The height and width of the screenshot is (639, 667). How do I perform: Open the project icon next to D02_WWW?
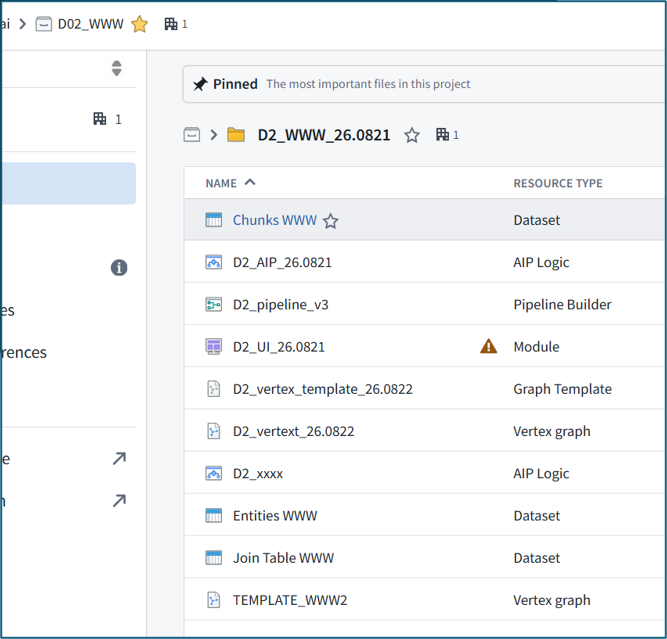pyautogui.click(x=43, y=24)
